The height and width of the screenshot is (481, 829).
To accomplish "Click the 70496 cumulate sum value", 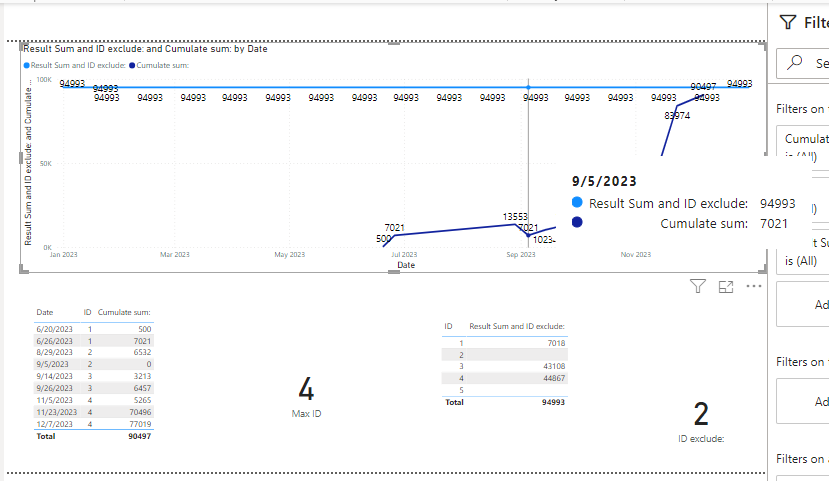I will [x=140, y=412].
